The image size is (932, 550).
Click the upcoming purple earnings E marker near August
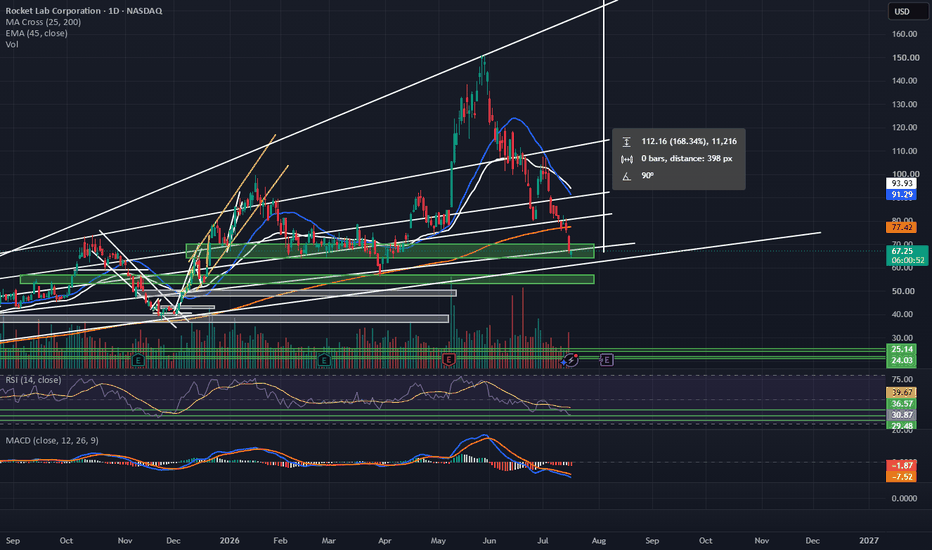pos(606,359)
